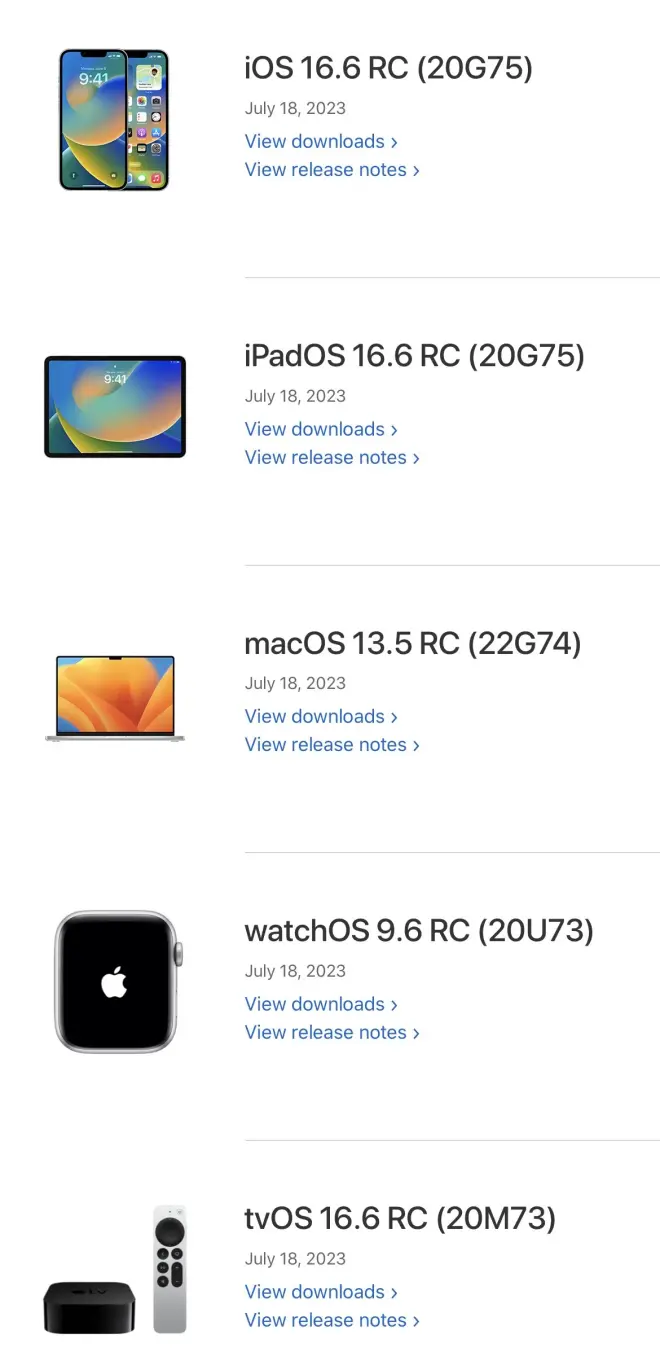This screenshot has height=1370, width=660.
Task: Click the Siri Remote image
Action: click(170, 1269)
